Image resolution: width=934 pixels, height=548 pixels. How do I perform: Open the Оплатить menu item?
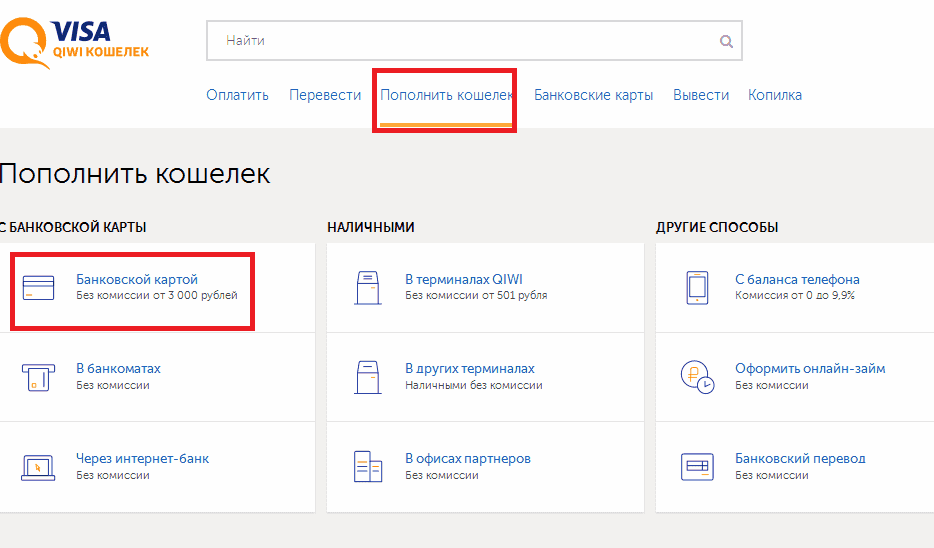tap(237, 95)
